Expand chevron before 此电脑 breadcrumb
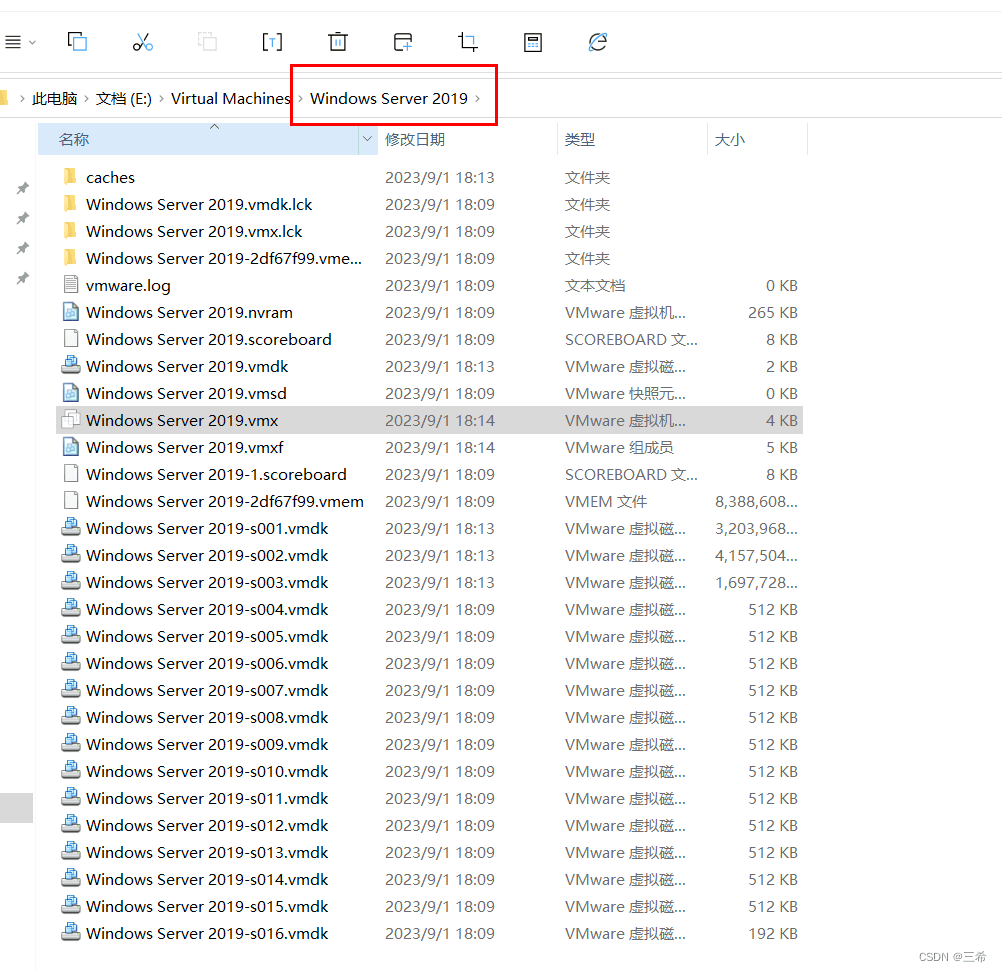The width and height of the screenshot is (1002, 972). coord(22,98)
